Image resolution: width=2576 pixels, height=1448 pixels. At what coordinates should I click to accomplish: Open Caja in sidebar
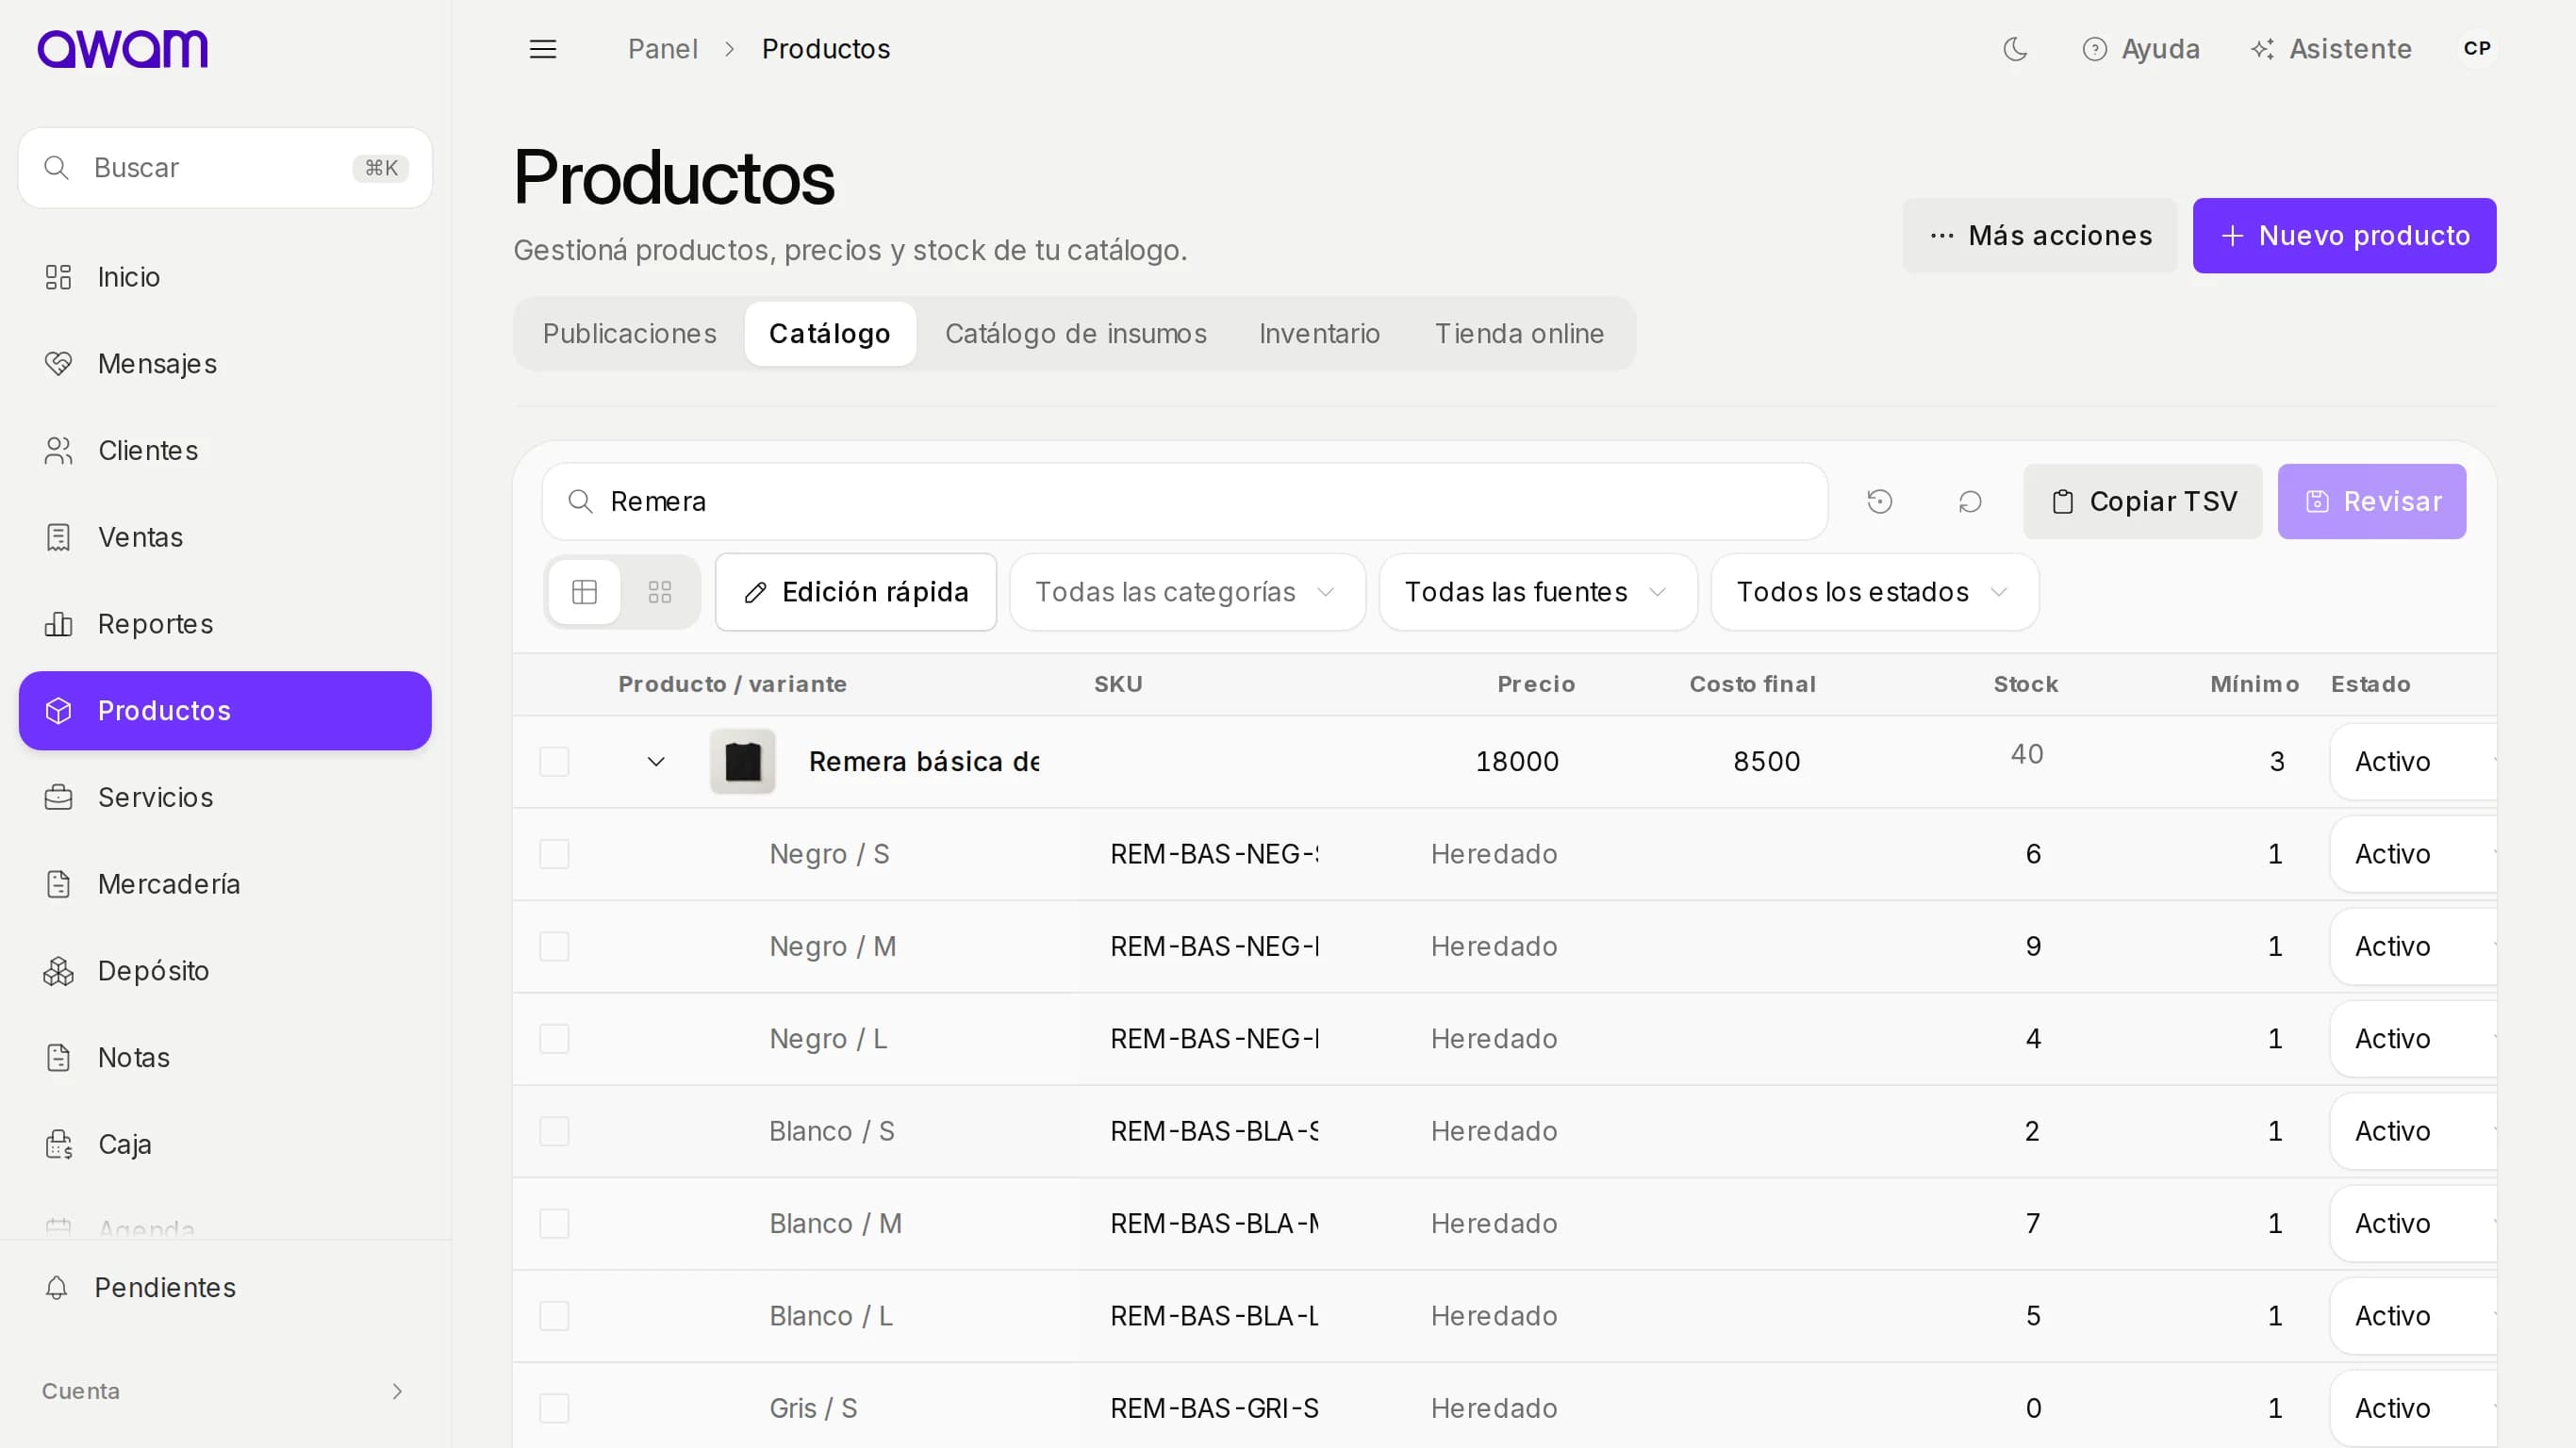click(x=225, y=1144)
